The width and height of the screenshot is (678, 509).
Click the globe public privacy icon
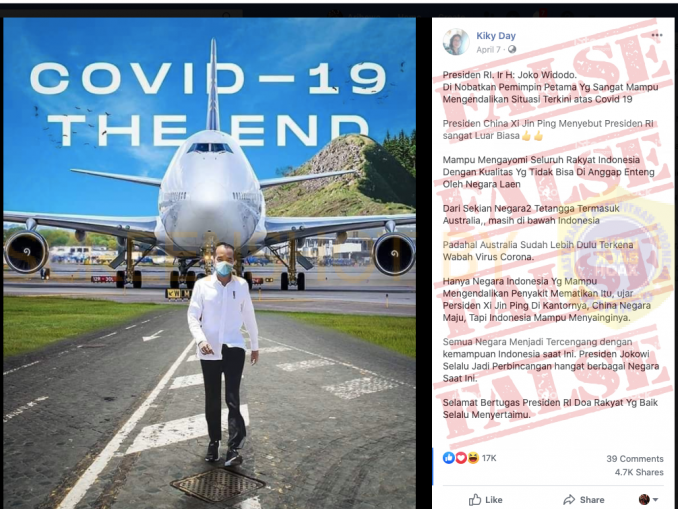[512, 49]
